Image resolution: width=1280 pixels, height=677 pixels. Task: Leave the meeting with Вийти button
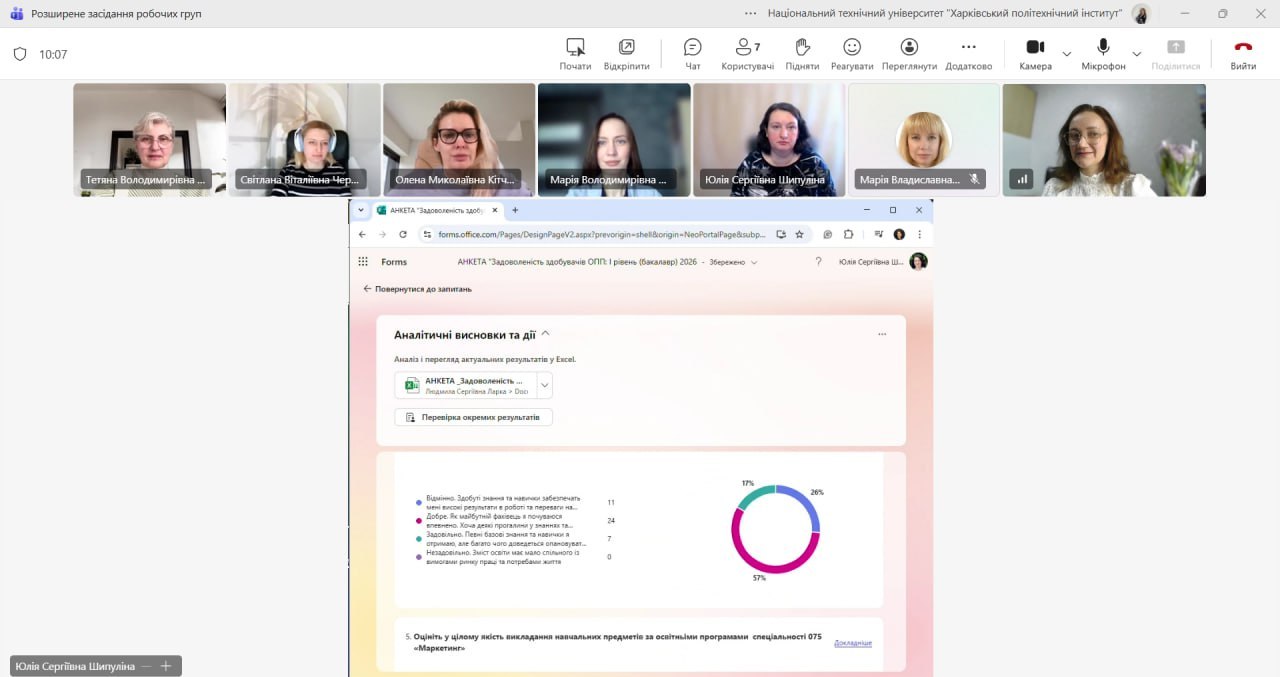(1243, 54)
